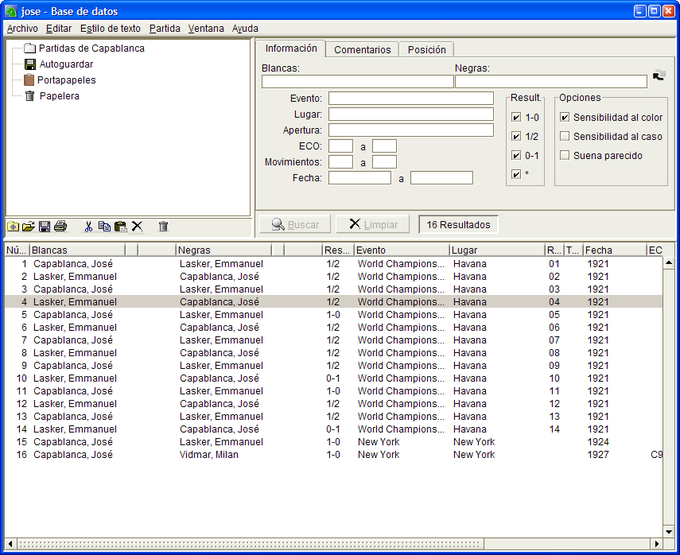The image size is (680, 555).
Task: Sort by the Evento column header
Action: [x=402, y=250]
